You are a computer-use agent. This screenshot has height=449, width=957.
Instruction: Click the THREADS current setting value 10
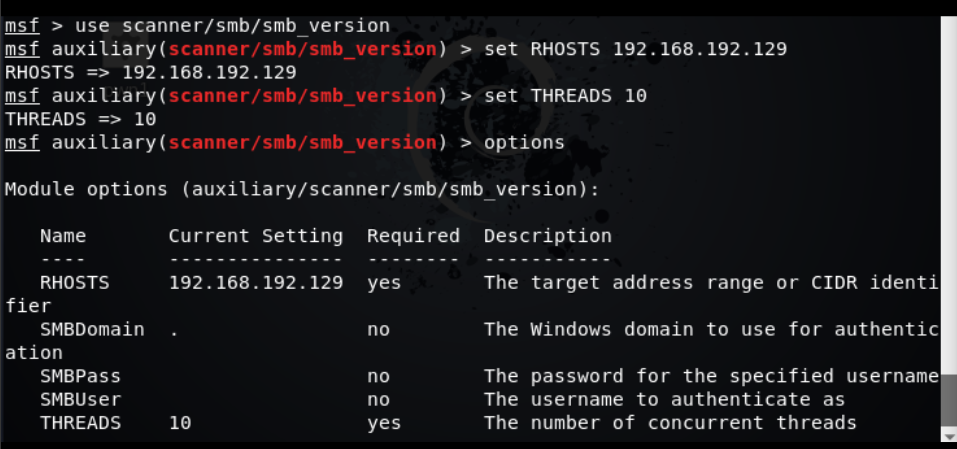(180, 423)
